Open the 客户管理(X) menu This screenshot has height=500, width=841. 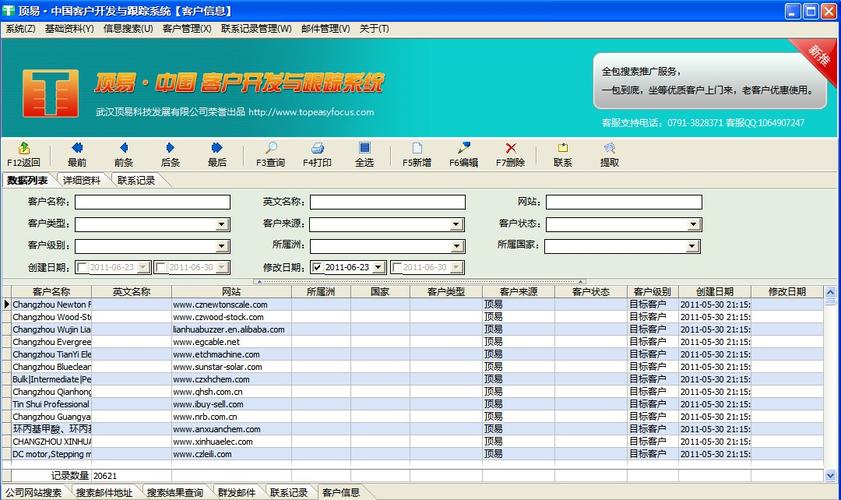pos(187,28)
